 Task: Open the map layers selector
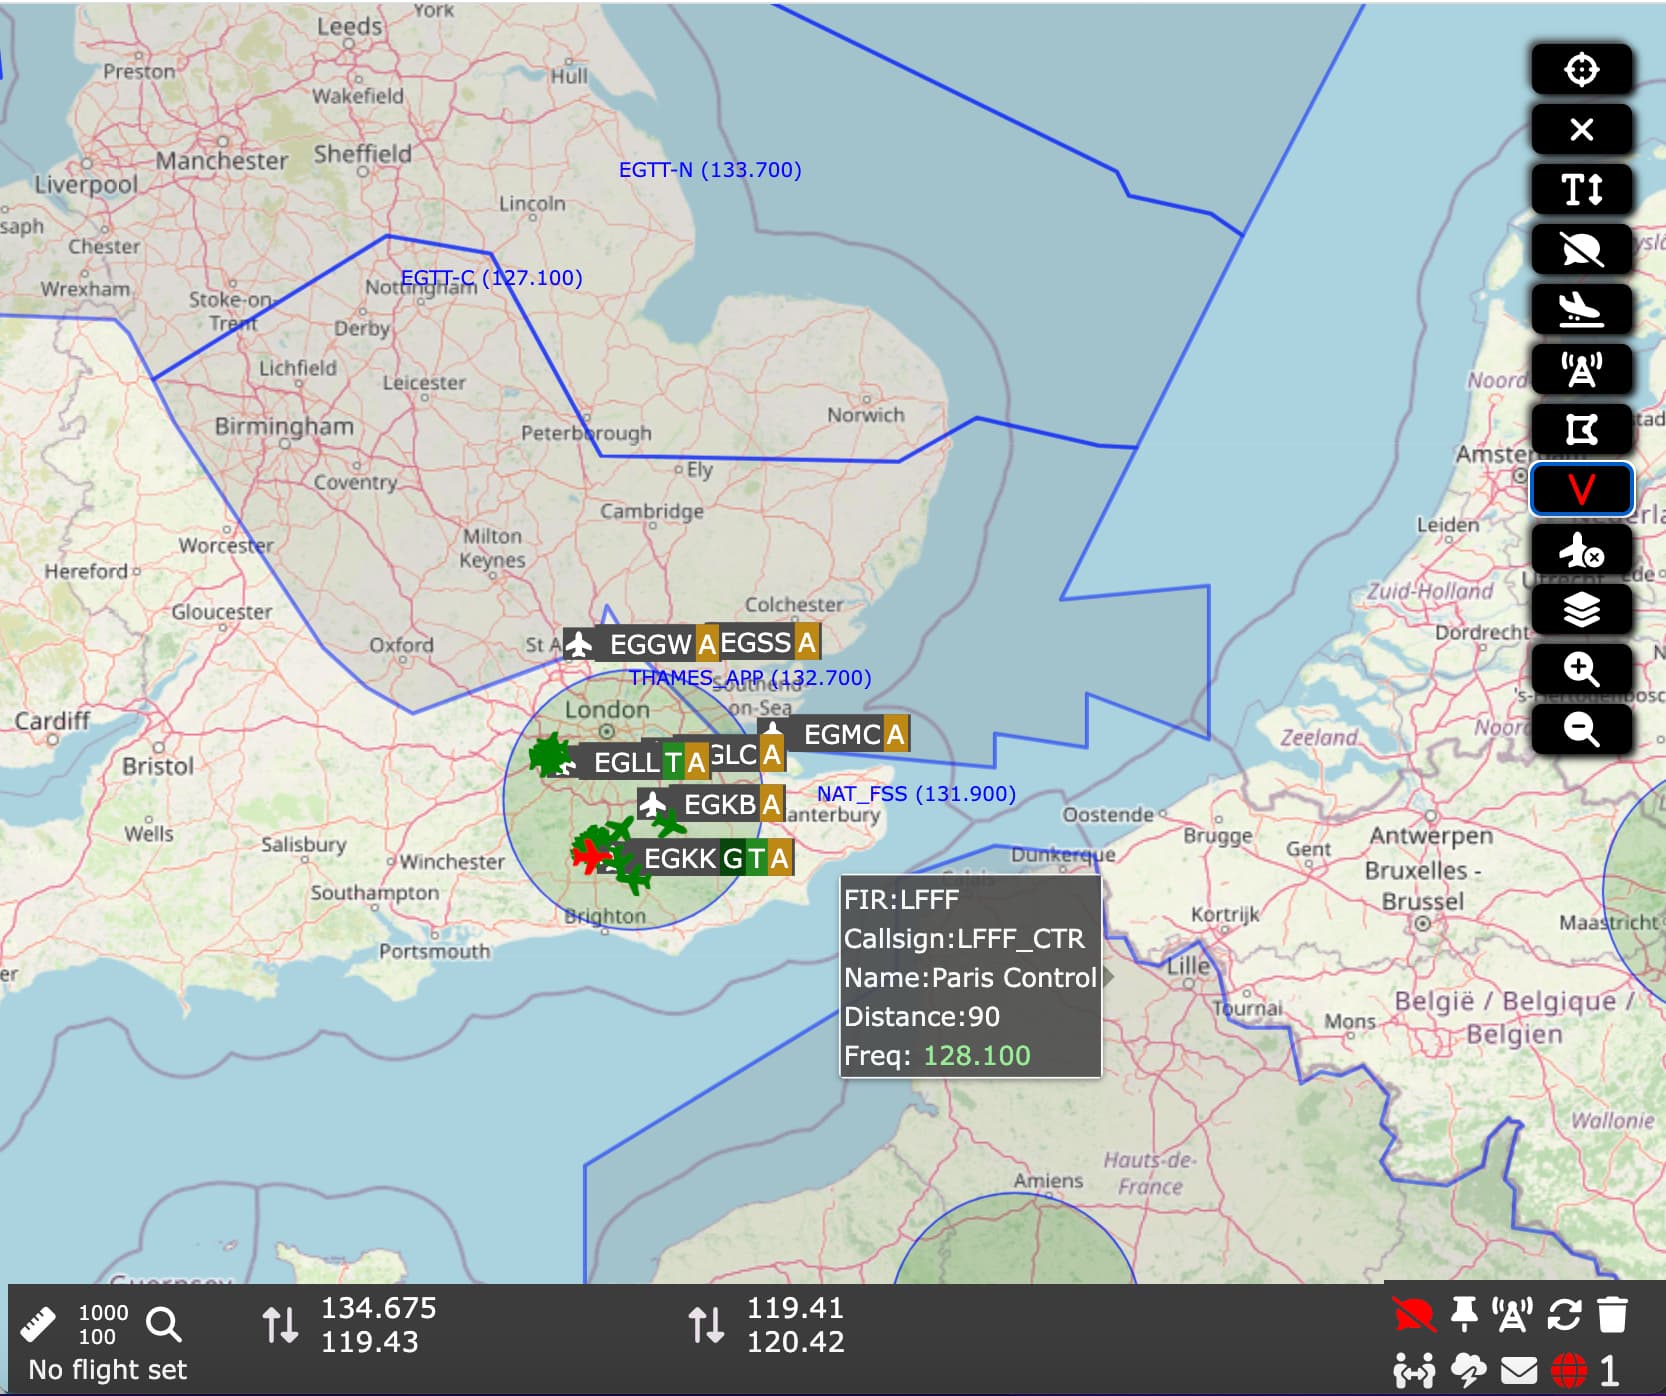pyautogui.click(x=1581, y=610)
